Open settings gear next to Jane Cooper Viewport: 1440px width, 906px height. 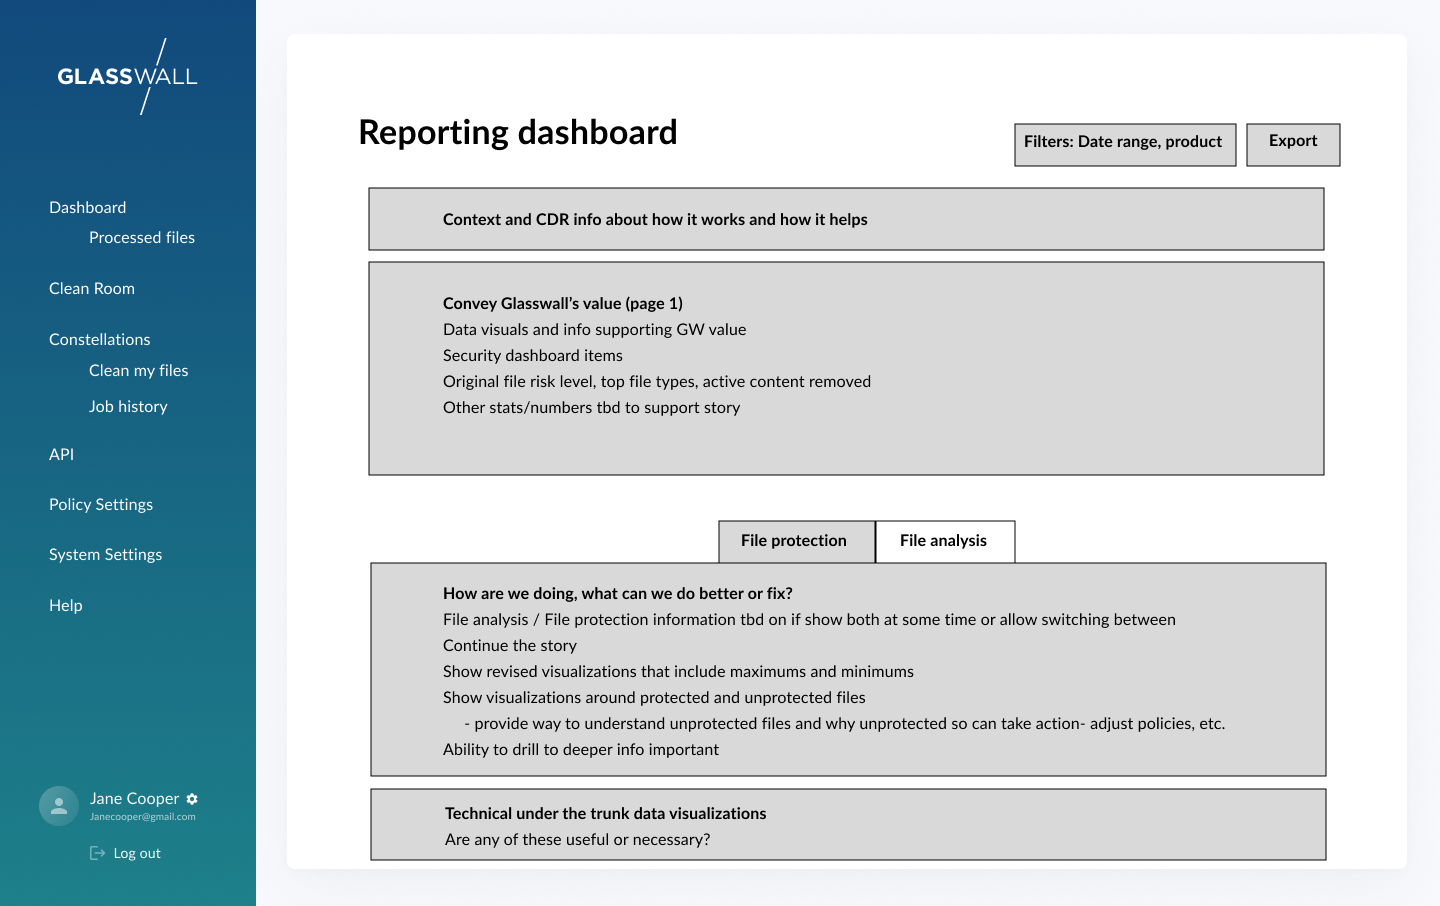(192, 799)
